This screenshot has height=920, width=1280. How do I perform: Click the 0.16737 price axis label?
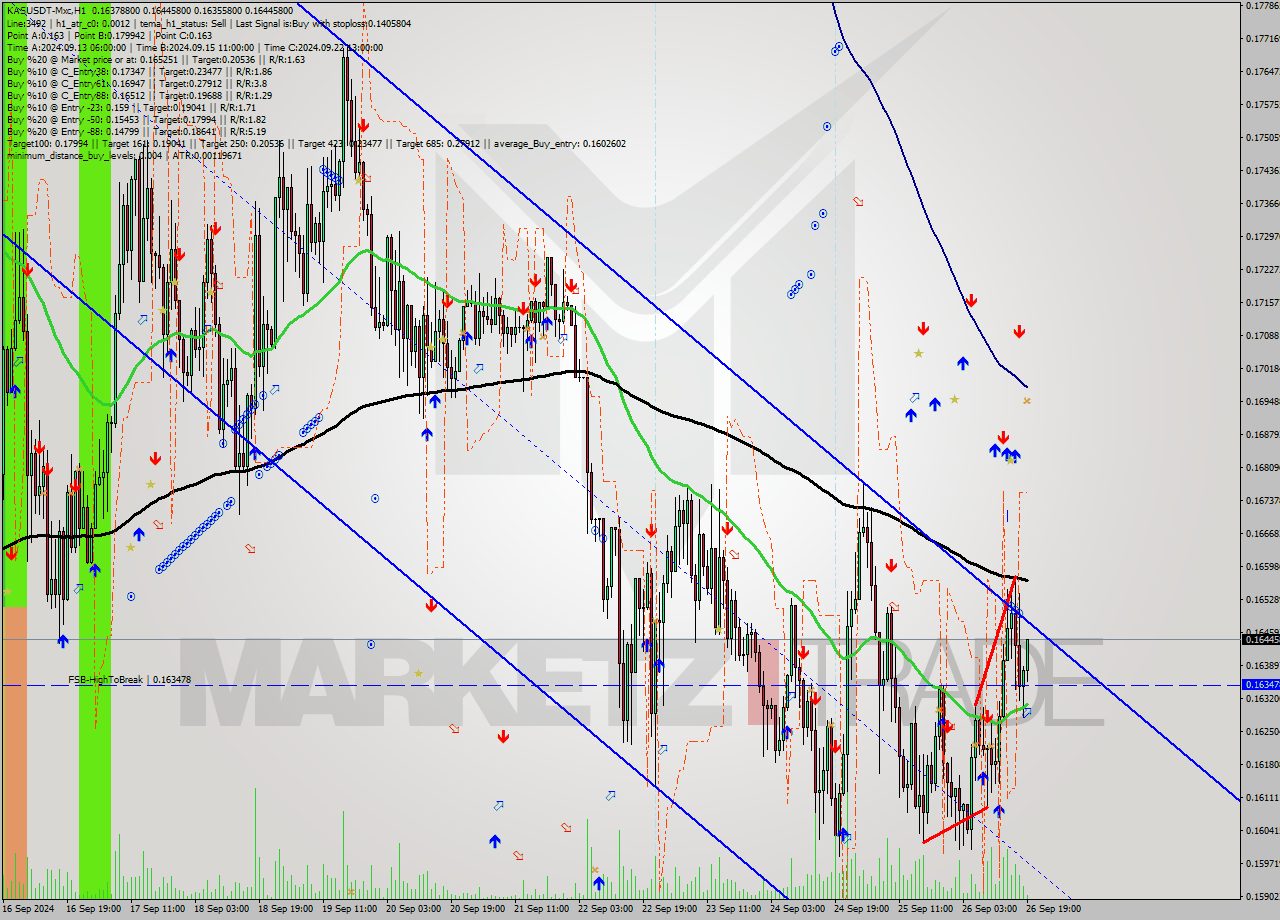point(1262,500)
